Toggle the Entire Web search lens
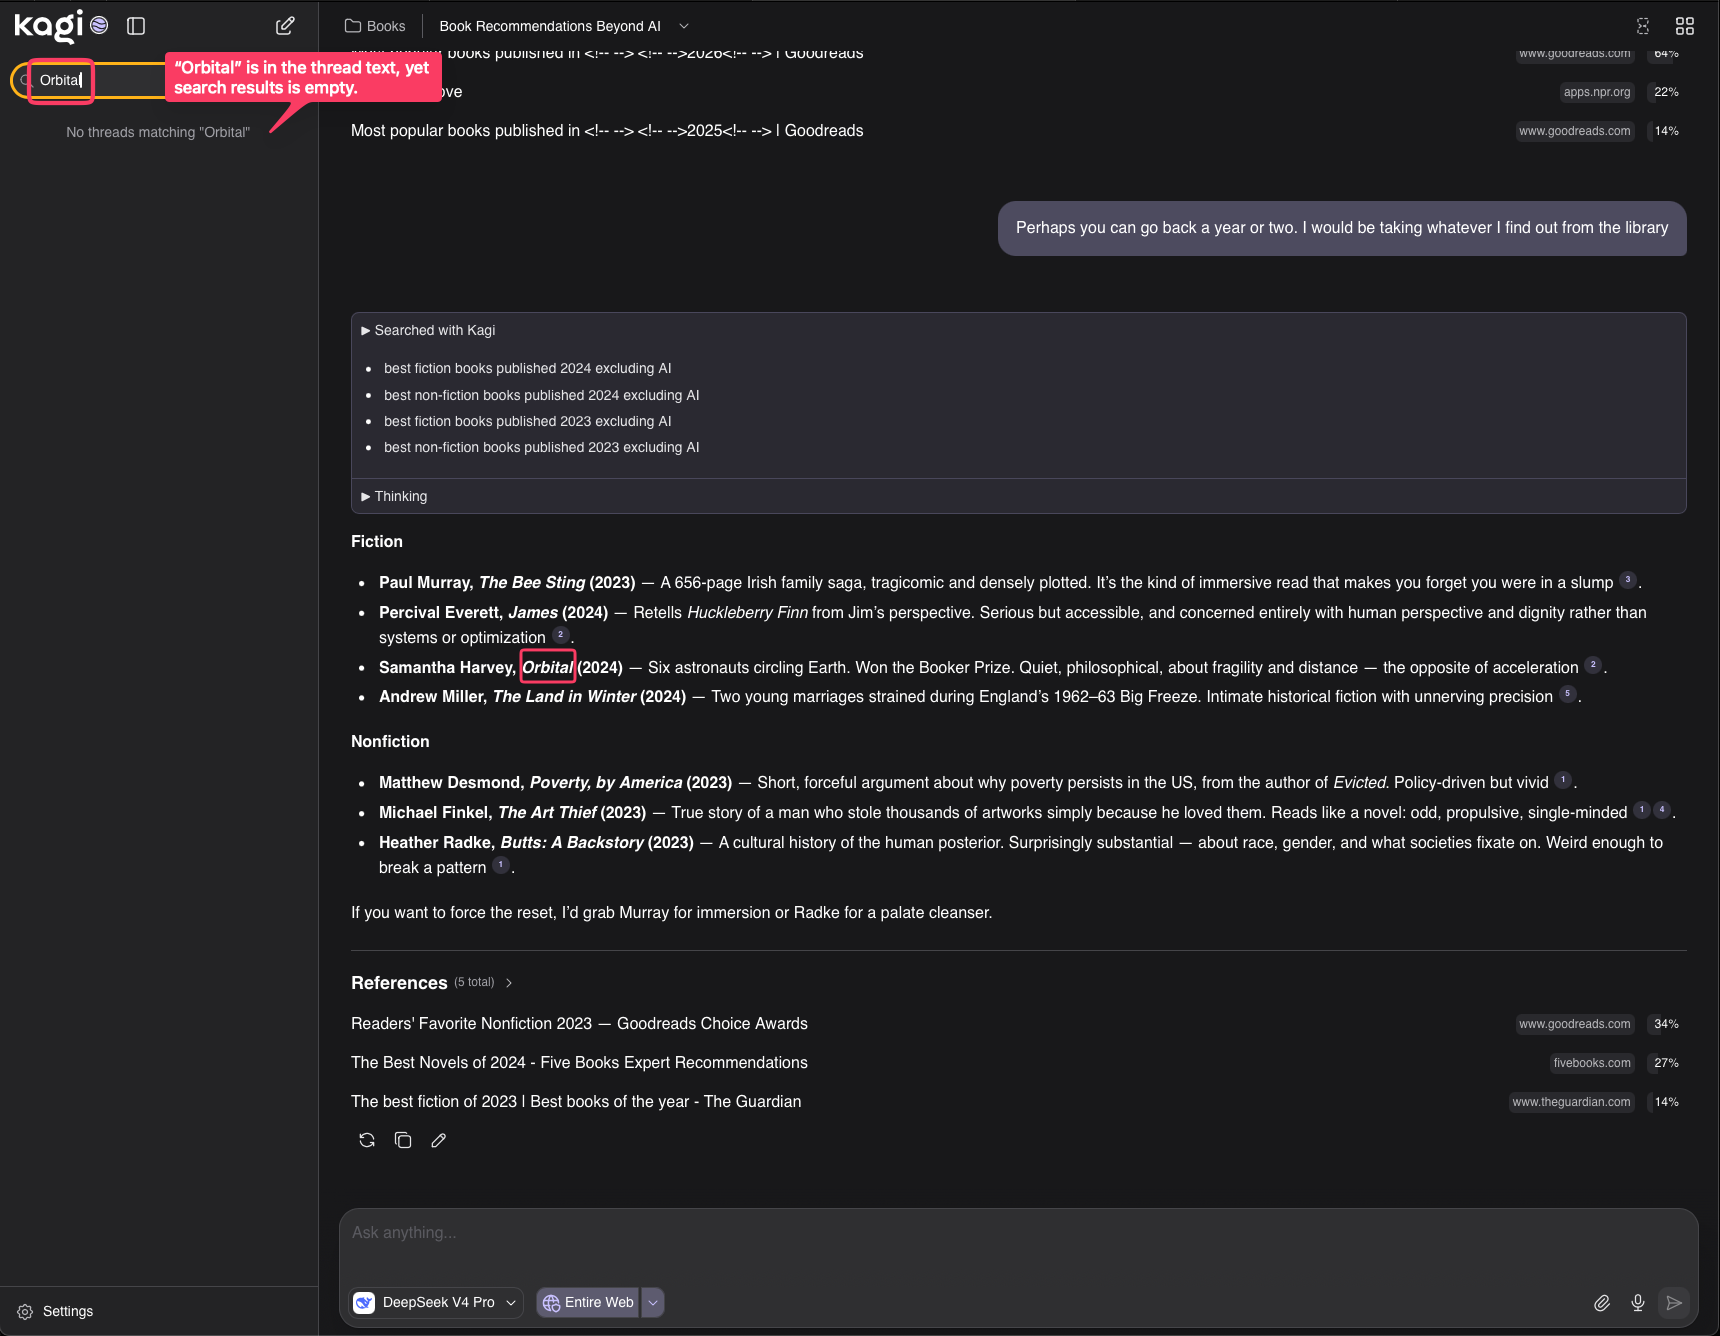 pyautogui.click(x=588, y=1302)
